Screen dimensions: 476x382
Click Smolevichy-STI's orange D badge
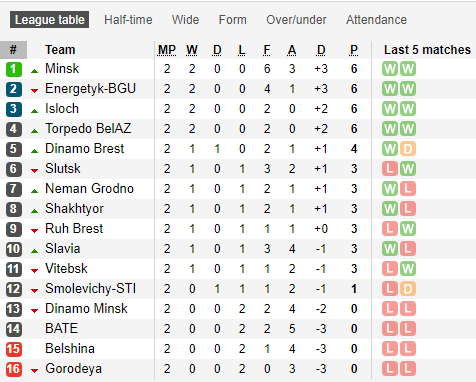(408, 289)
